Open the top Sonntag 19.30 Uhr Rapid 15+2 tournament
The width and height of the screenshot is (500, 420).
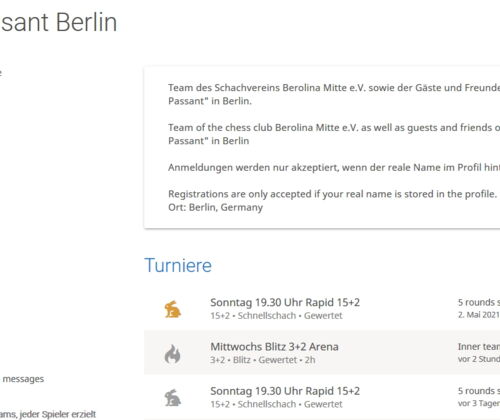pos(285,302)
